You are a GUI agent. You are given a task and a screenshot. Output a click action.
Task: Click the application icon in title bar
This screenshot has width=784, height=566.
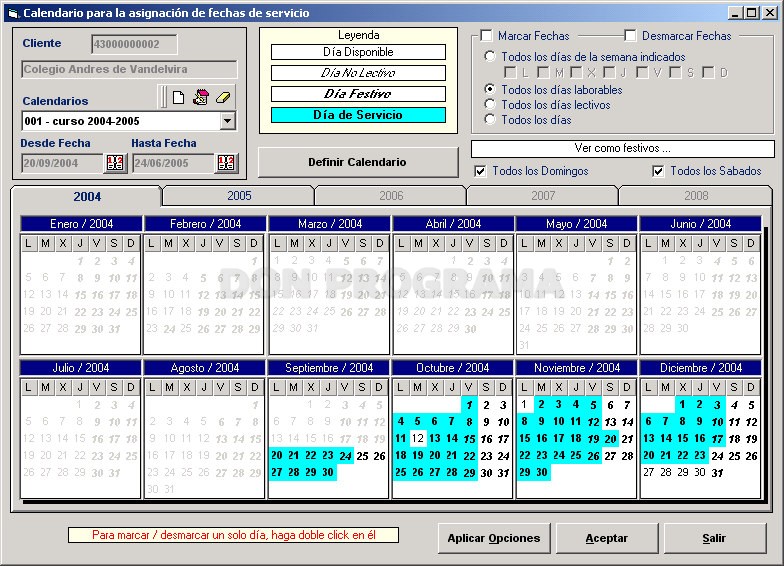point(14,13)
